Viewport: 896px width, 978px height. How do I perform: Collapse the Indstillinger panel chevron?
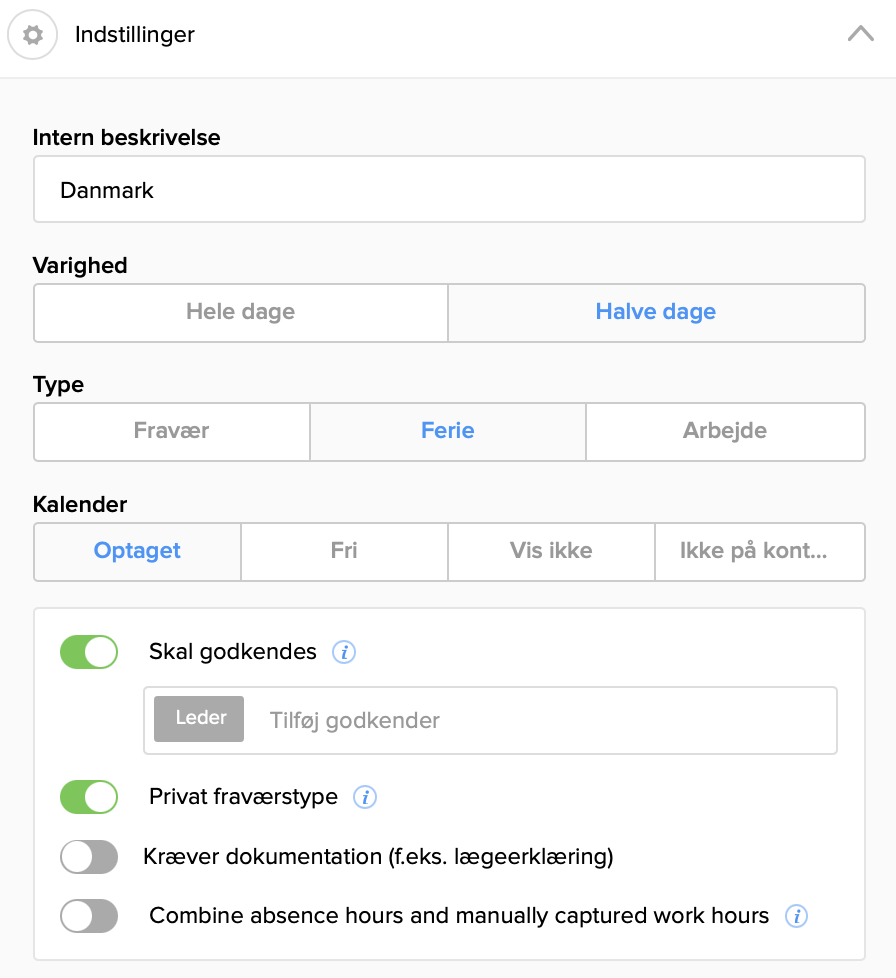pos(860,34)
